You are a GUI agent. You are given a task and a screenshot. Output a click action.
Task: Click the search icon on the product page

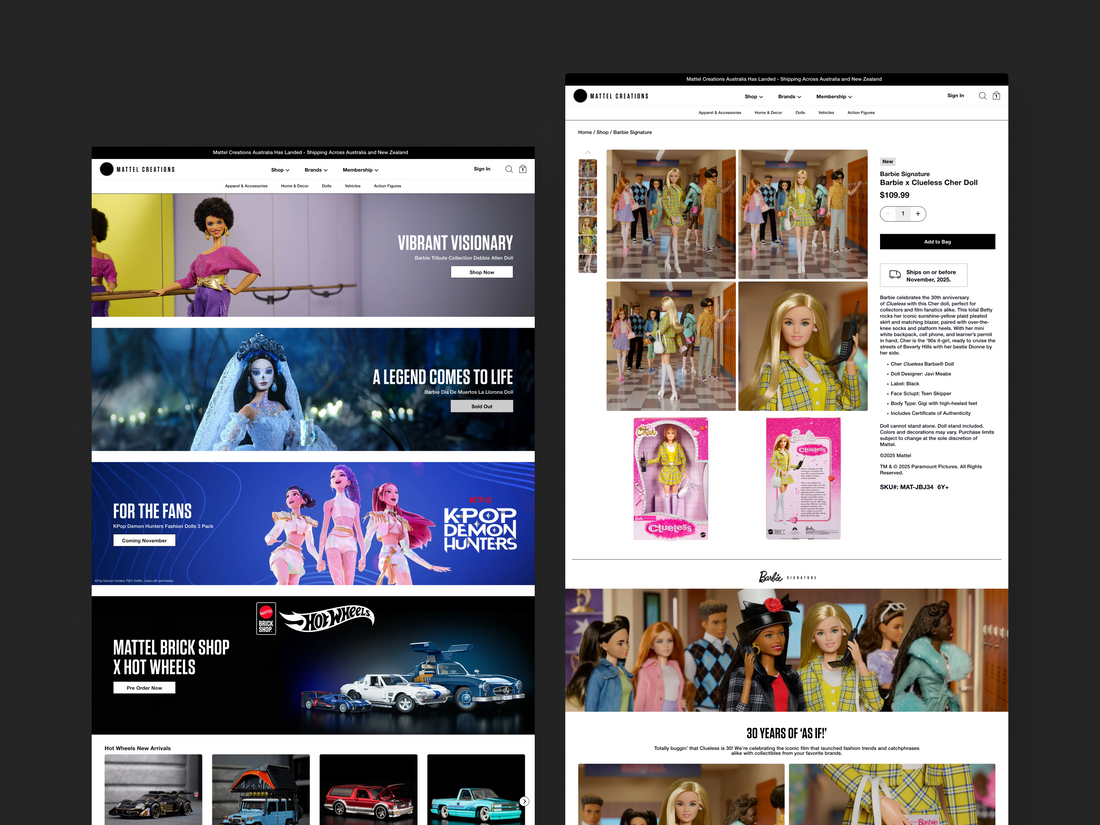point(982,96)
